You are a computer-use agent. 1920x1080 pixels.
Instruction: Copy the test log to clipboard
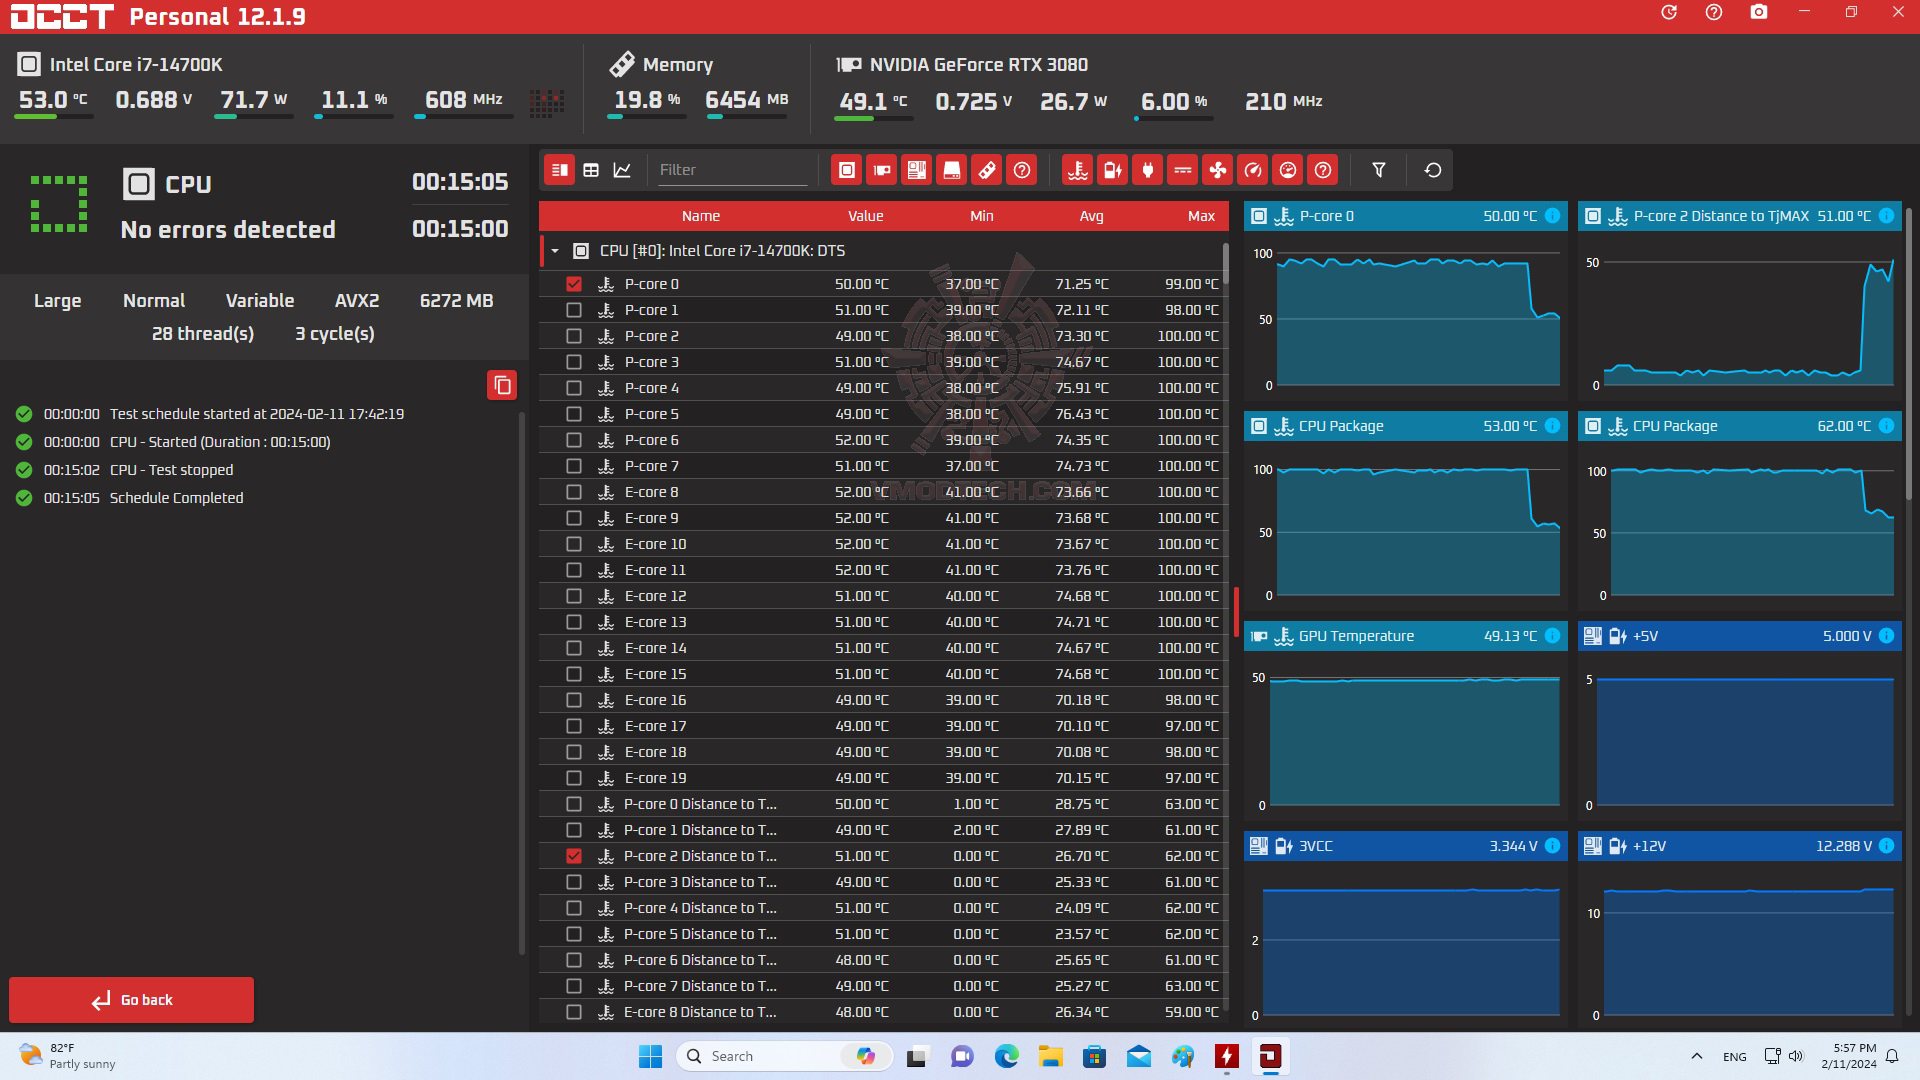502,385
